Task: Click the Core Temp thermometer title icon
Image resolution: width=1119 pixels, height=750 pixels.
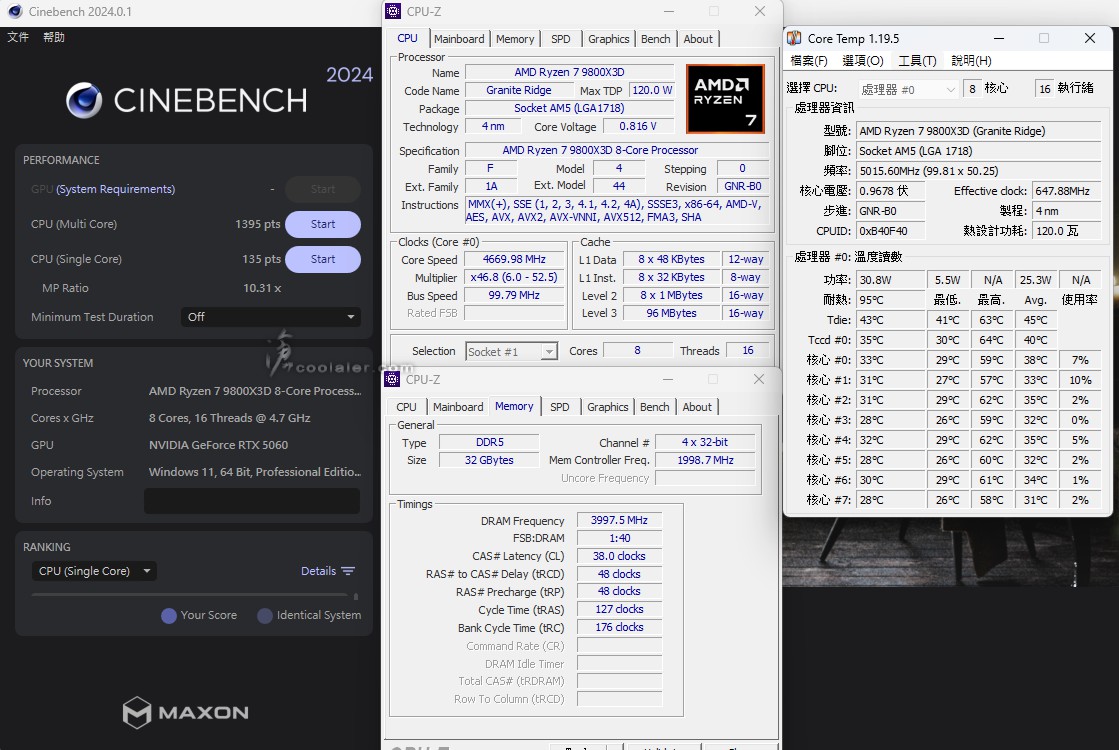Action: (794, 38)
